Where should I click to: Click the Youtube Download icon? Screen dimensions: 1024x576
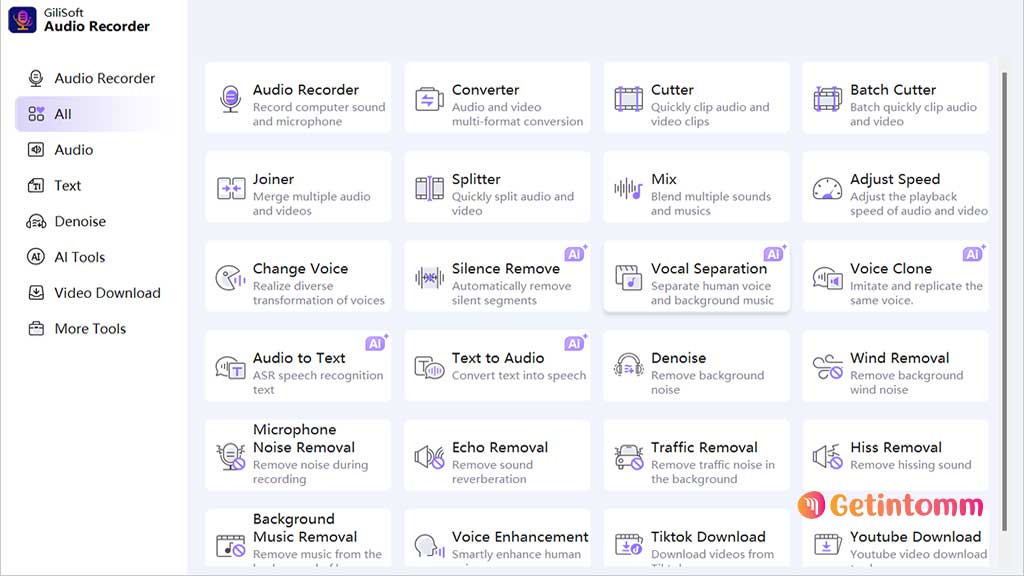(827, 544)
